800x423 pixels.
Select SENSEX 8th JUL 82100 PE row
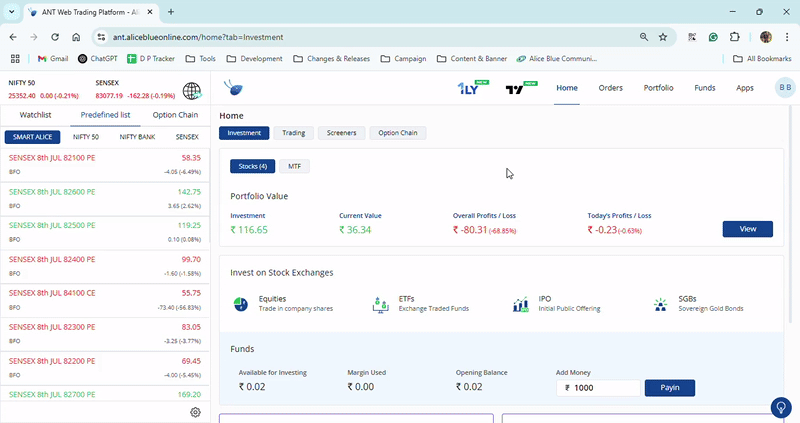(105, 165)
